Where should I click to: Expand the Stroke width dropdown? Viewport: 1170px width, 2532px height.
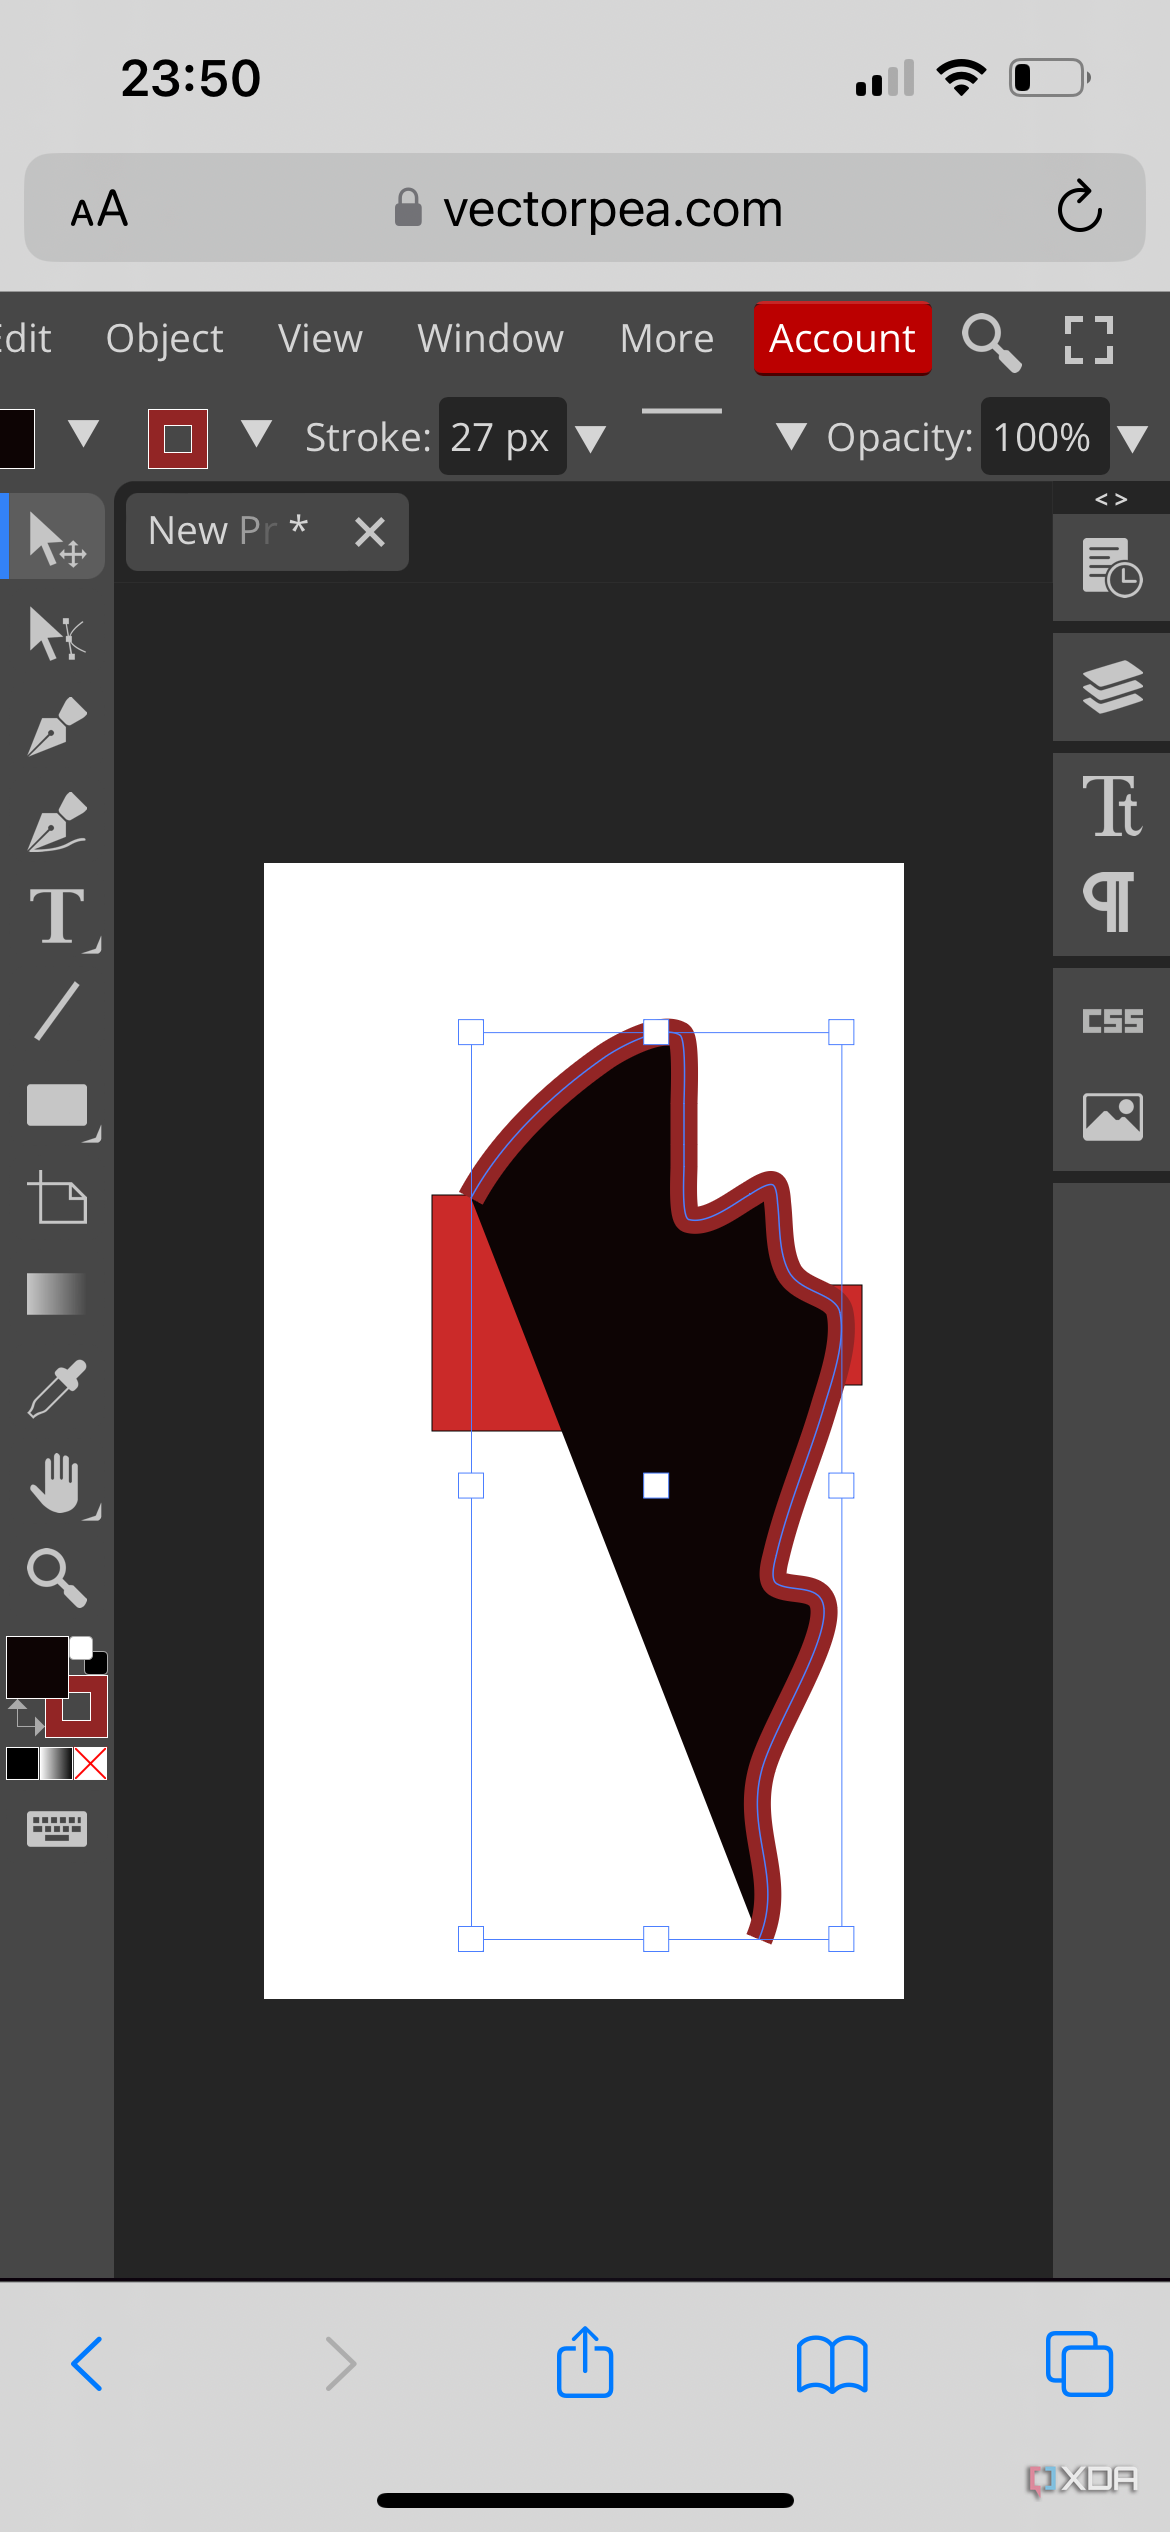pyautogui.click(x=591, y=438)
